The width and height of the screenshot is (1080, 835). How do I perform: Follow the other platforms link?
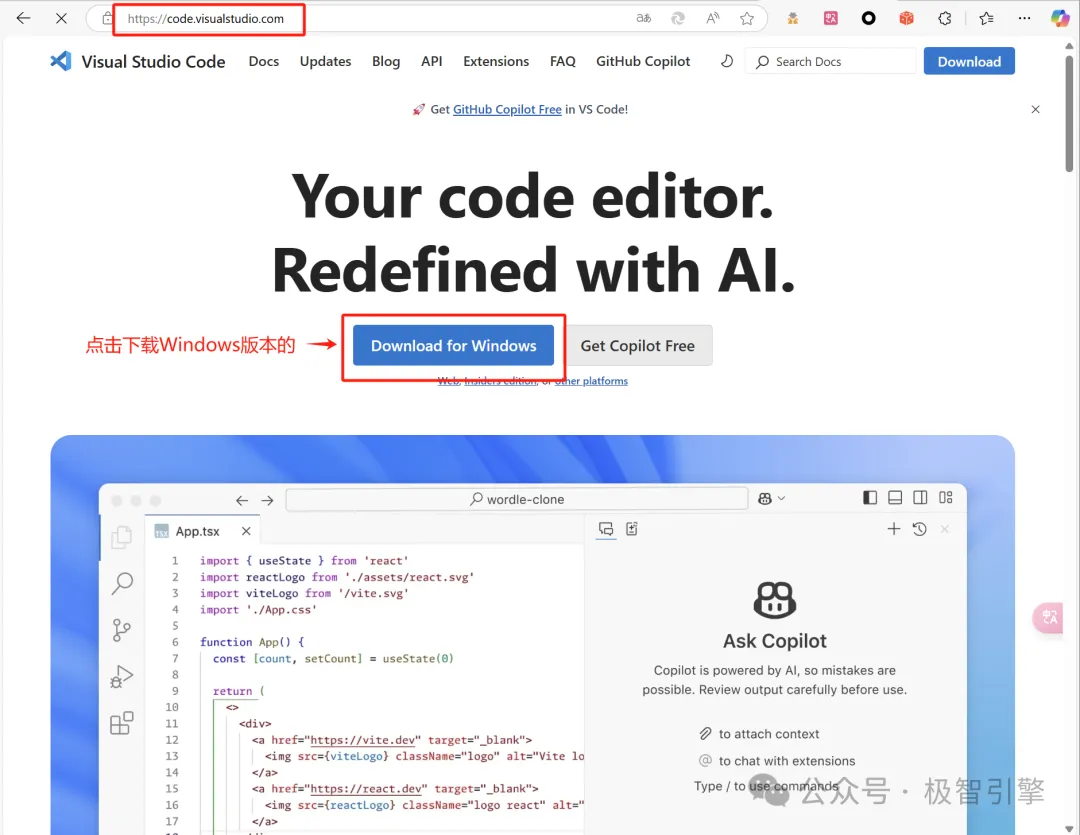(x=592, y=381)
